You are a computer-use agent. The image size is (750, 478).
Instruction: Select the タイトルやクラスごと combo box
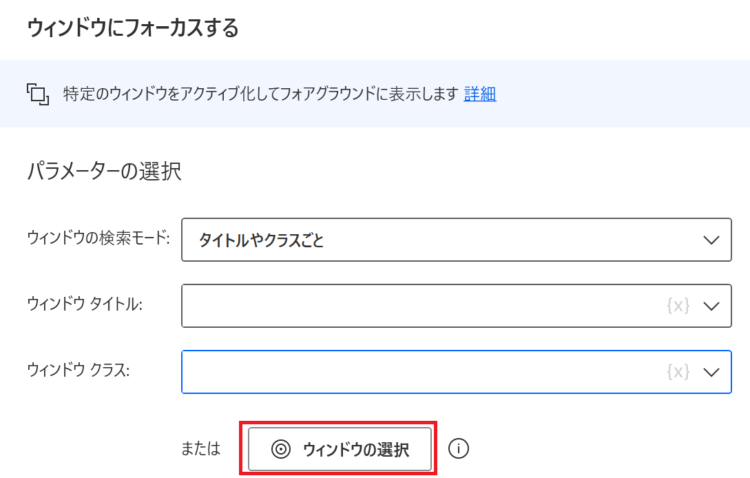456,240
